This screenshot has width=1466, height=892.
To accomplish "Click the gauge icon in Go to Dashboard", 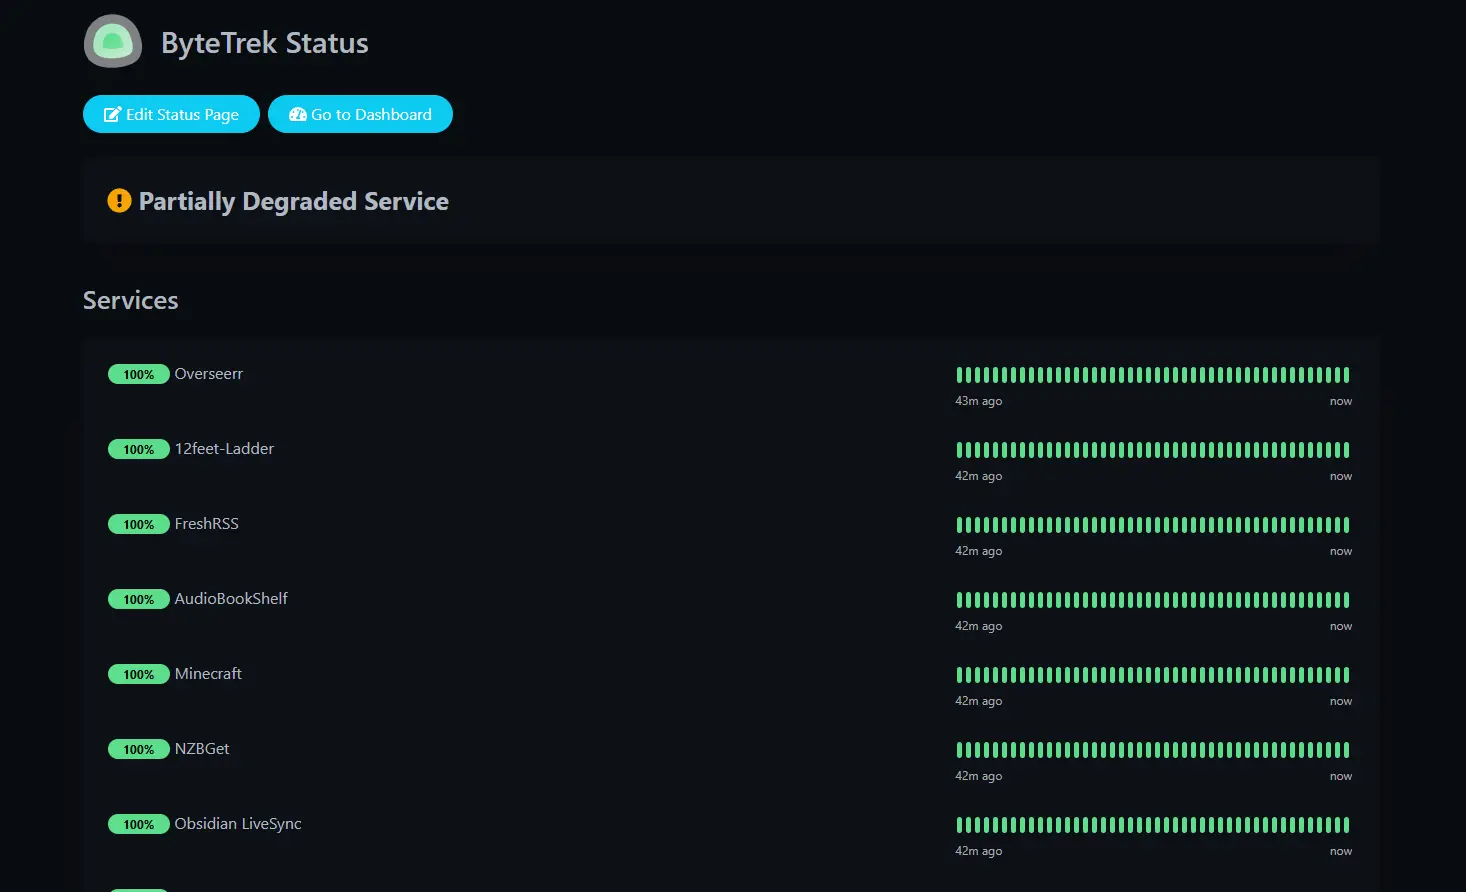I will (x=297, y=115).
